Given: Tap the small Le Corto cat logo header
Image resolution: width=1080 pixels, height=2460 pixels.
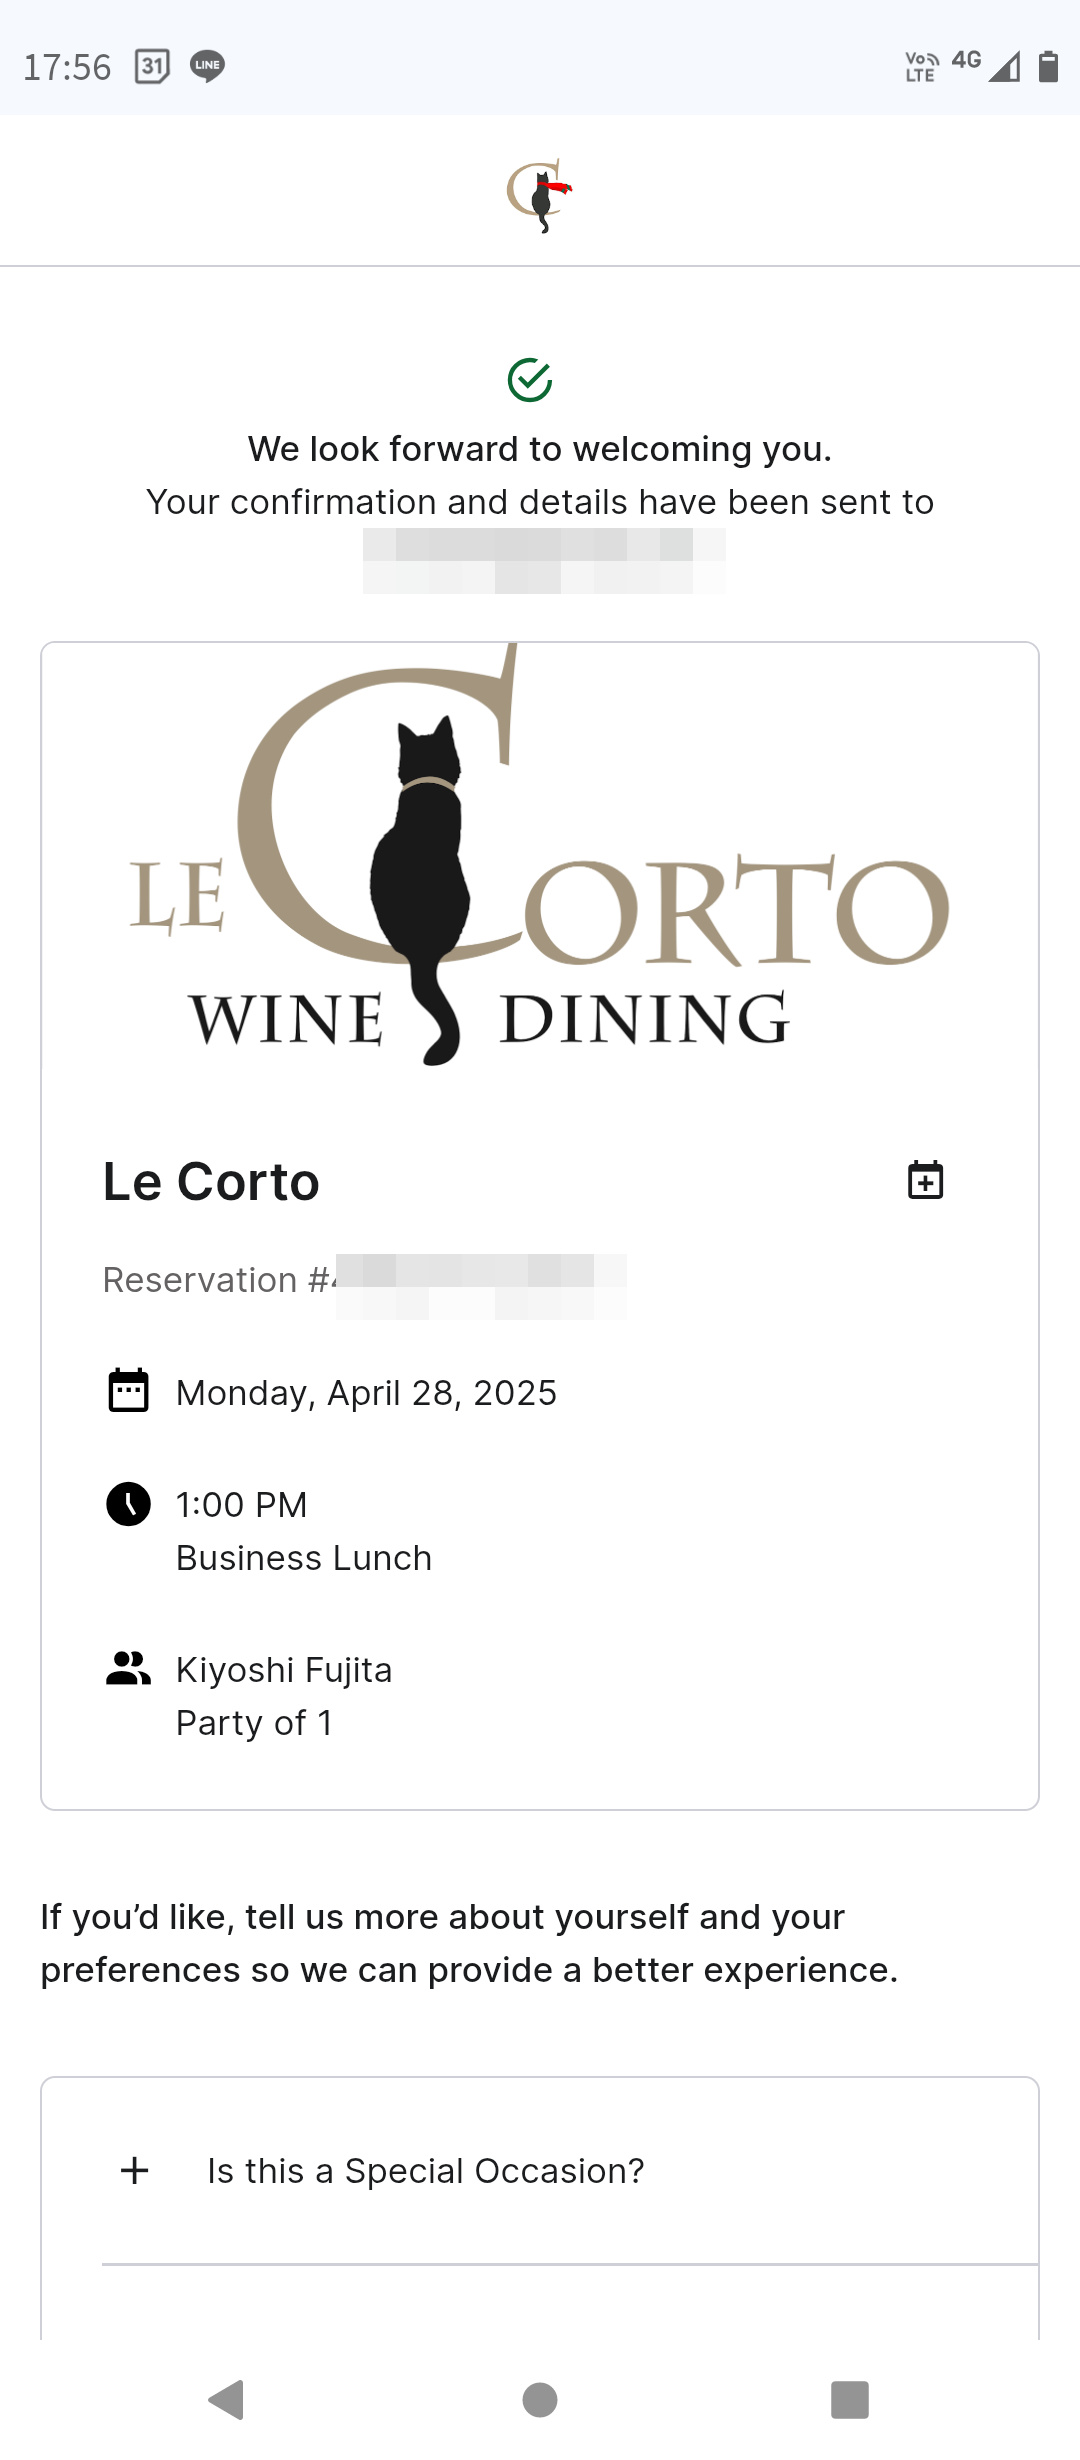Looking at the screenshot, I should pos(540,194).
